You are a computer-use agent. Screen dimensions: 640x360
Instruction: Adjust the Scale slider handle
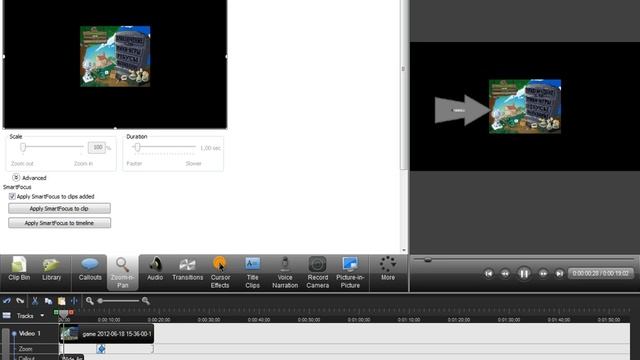(23, 147)
